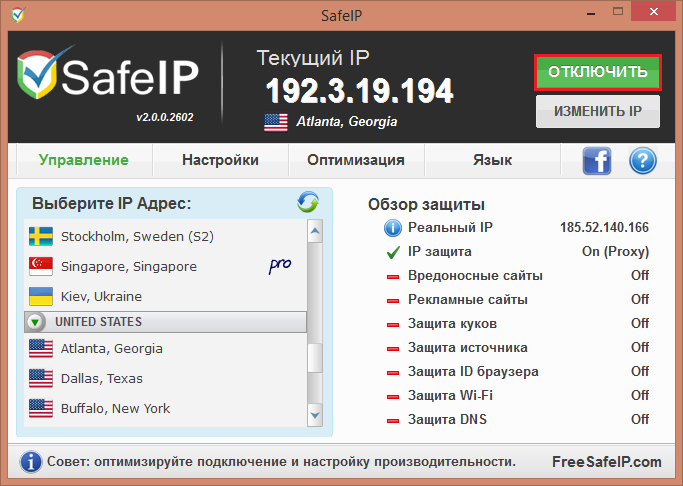Viewport: 683px width, 486px height.
Task: Click the US flag beside Atlanta in list
Action: click(41, 348)
